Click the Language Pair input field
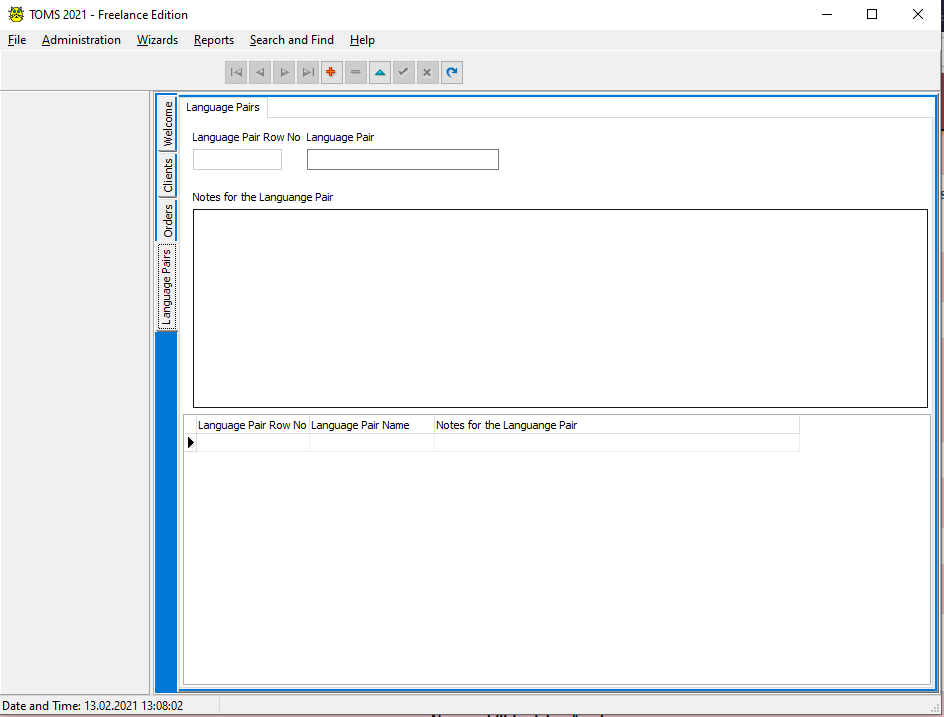 coord(402,159)
